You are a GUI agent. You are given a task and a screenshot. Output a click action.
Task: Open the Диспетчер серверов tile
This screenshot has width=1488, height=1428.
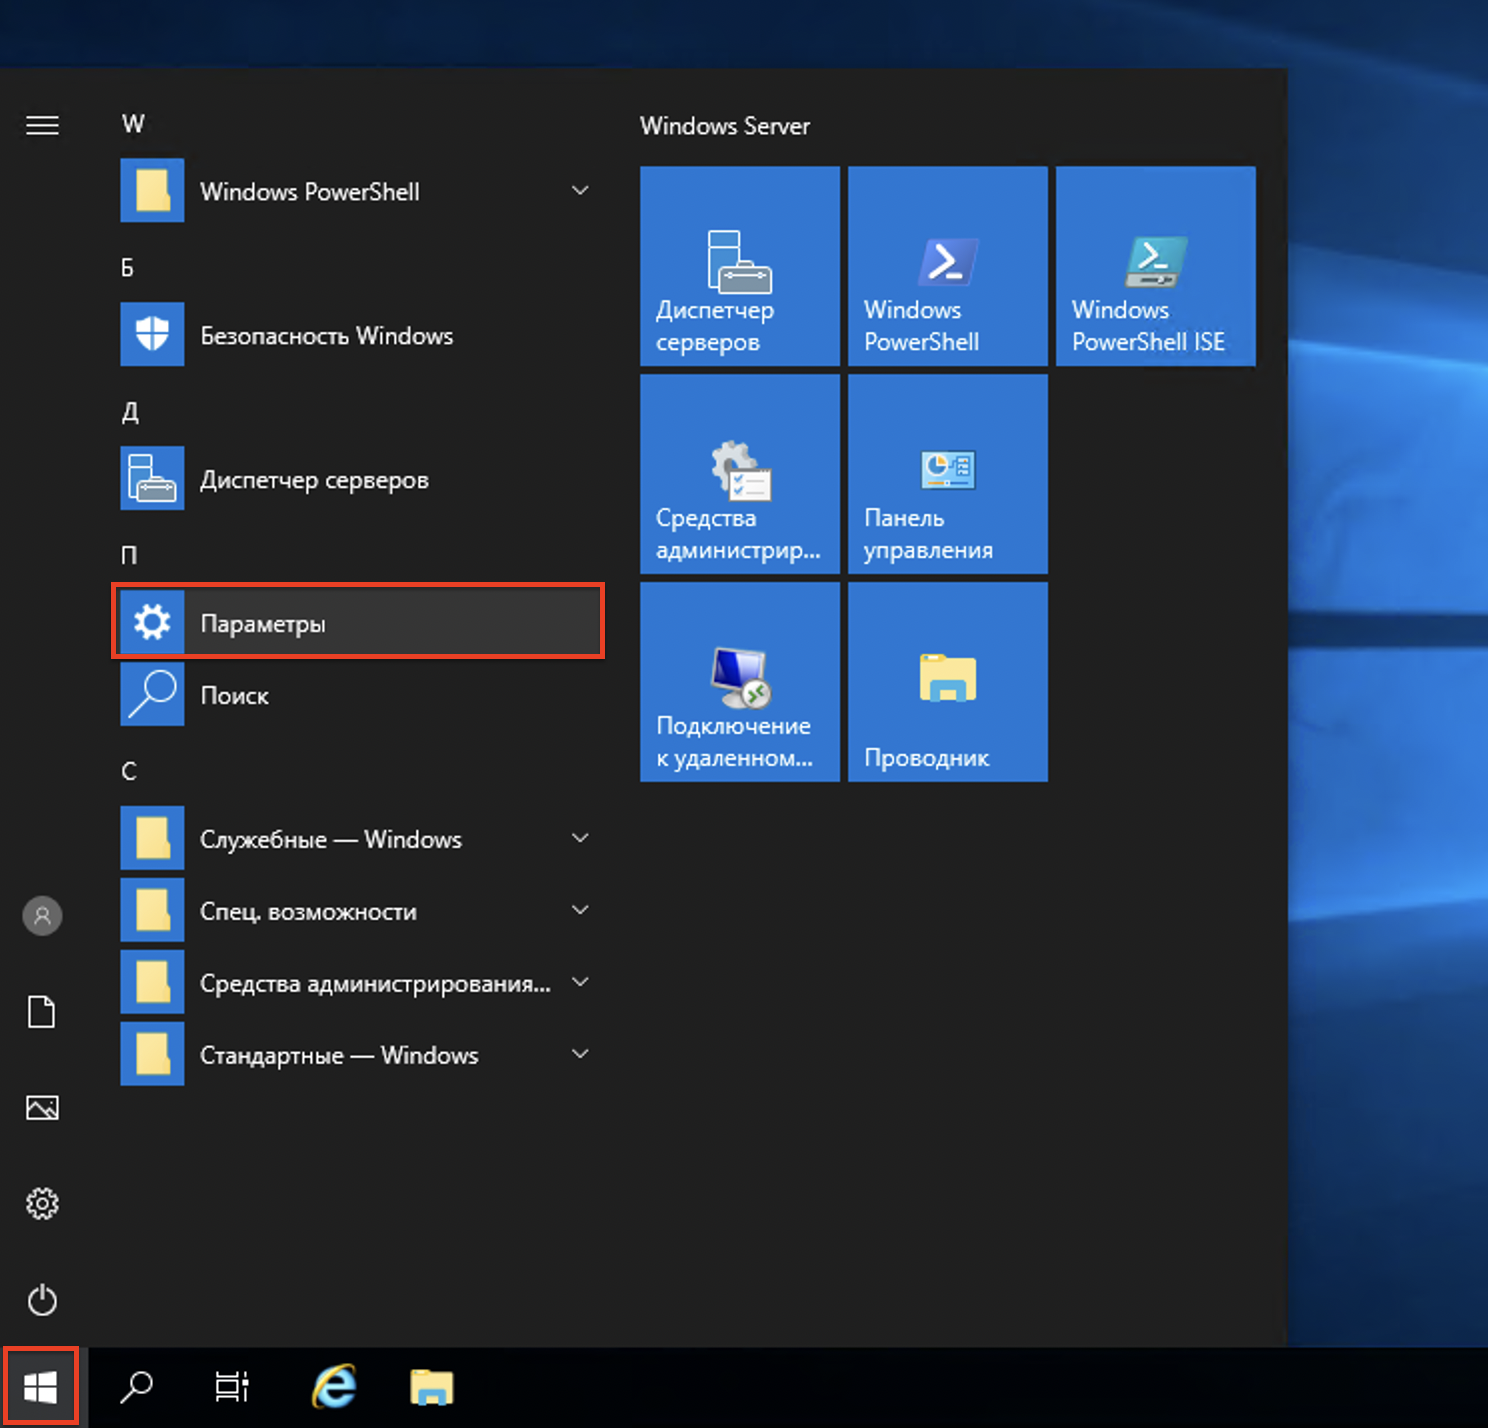pos(740,266)
